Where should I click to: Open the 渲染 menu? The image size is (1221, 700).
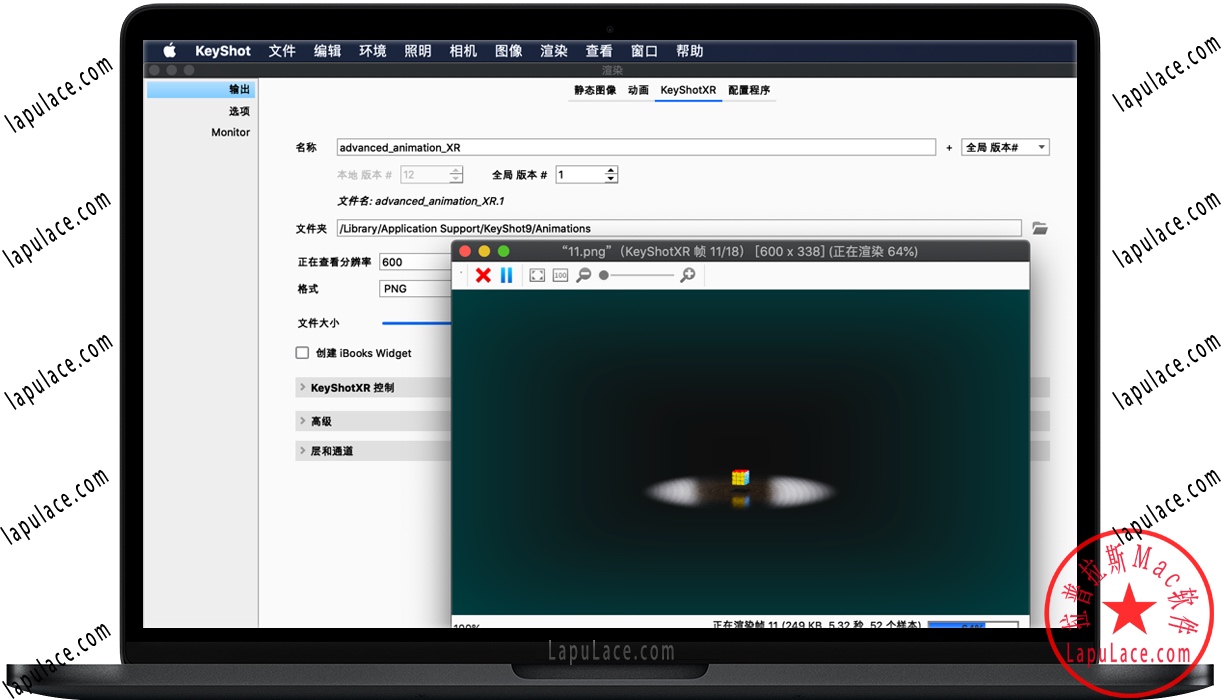coord(554,51)
